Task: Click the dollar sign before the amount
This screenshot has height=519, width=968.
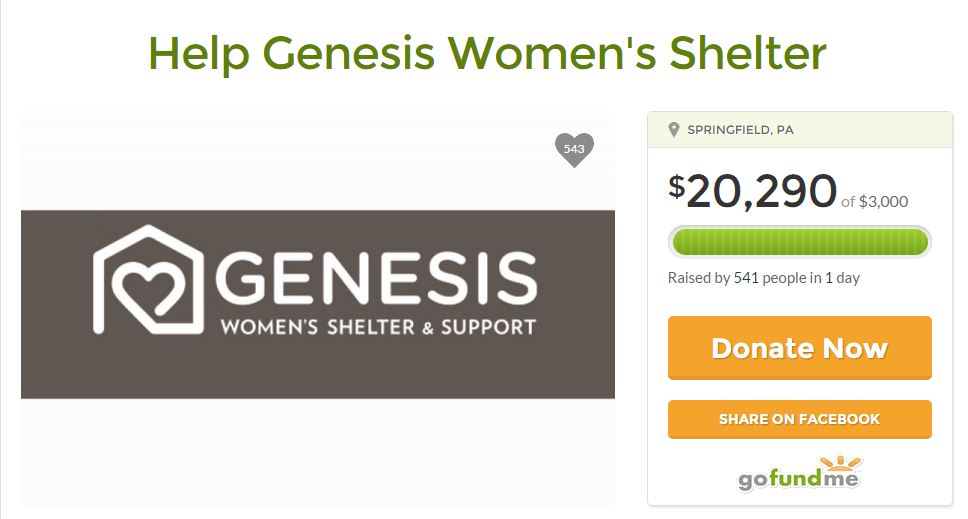Action: tap(677, 185)
